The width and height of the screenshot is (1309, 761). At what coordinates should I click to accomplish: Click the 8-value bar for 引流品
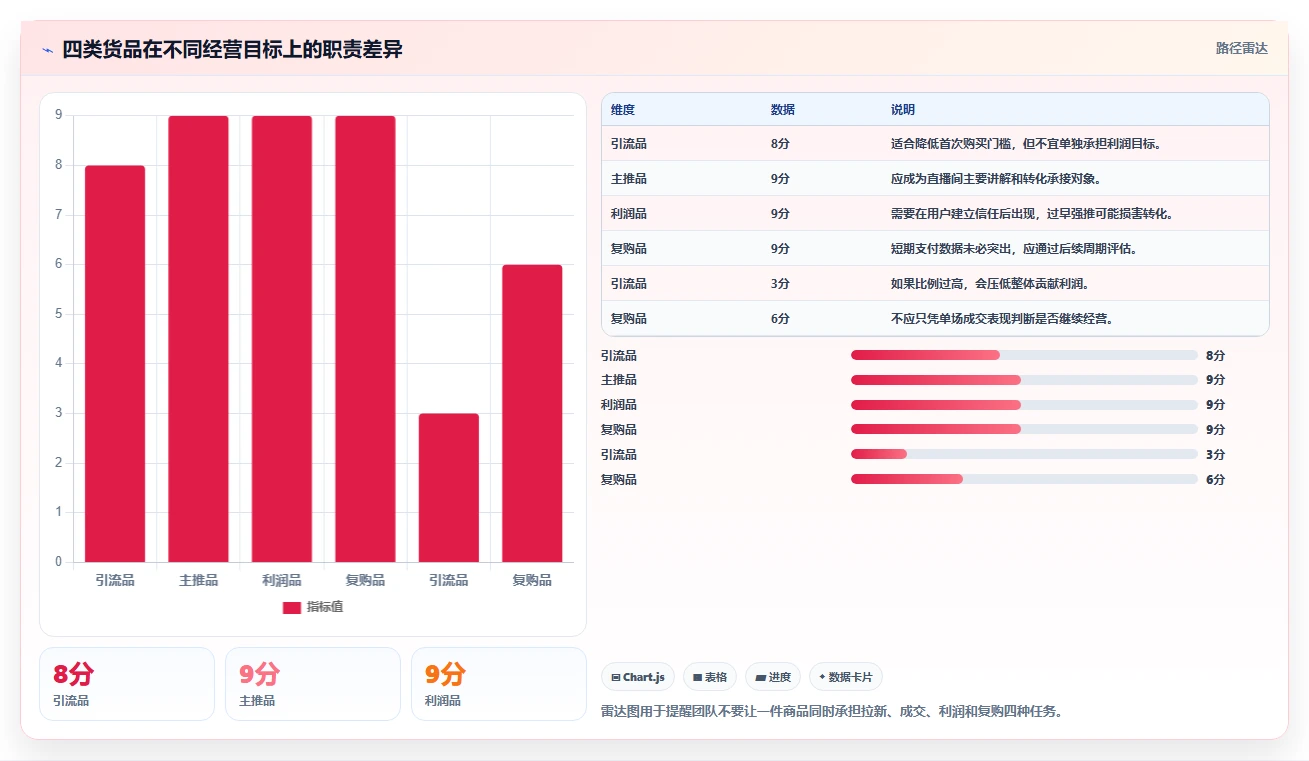coord(115,364)
